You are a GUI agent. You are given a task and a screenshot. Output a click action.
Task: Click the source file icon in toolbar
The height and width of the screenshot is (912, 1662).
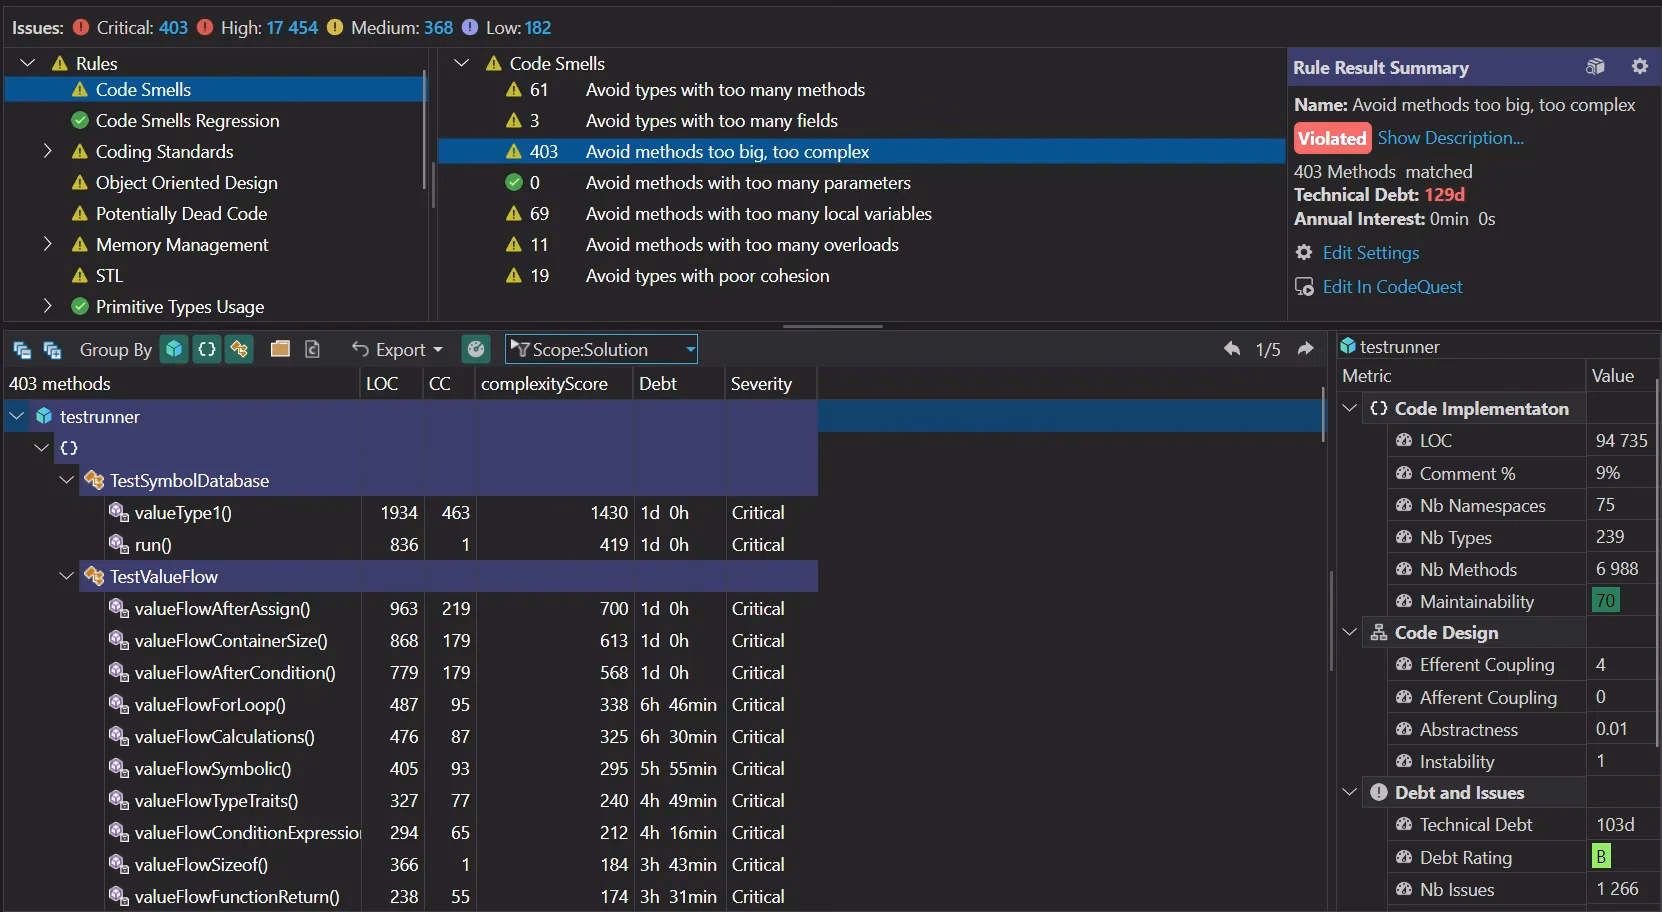(312, 349)
